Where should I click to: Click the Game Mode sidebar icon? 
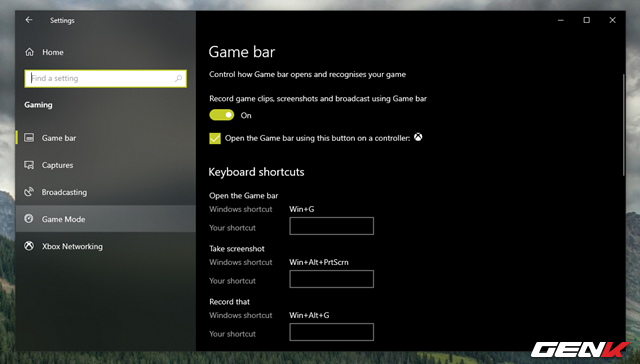click(x=29, y=219)
